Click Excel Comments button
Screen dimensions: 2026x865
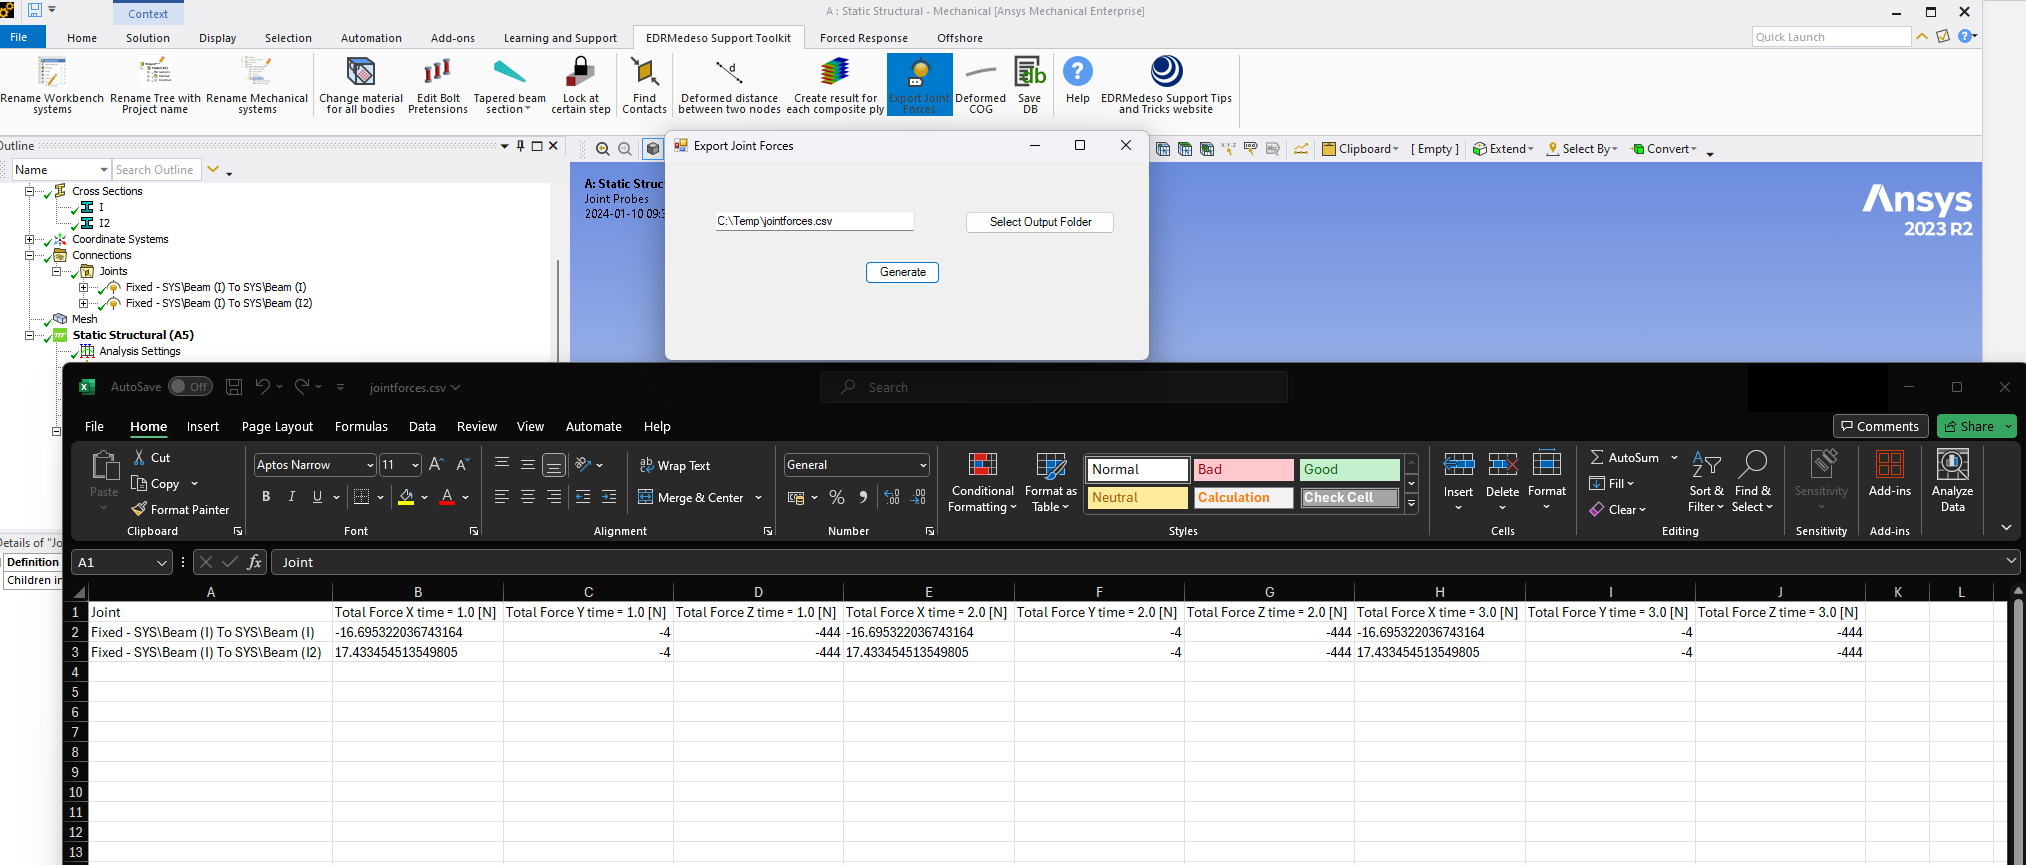tap(1880, 426)
